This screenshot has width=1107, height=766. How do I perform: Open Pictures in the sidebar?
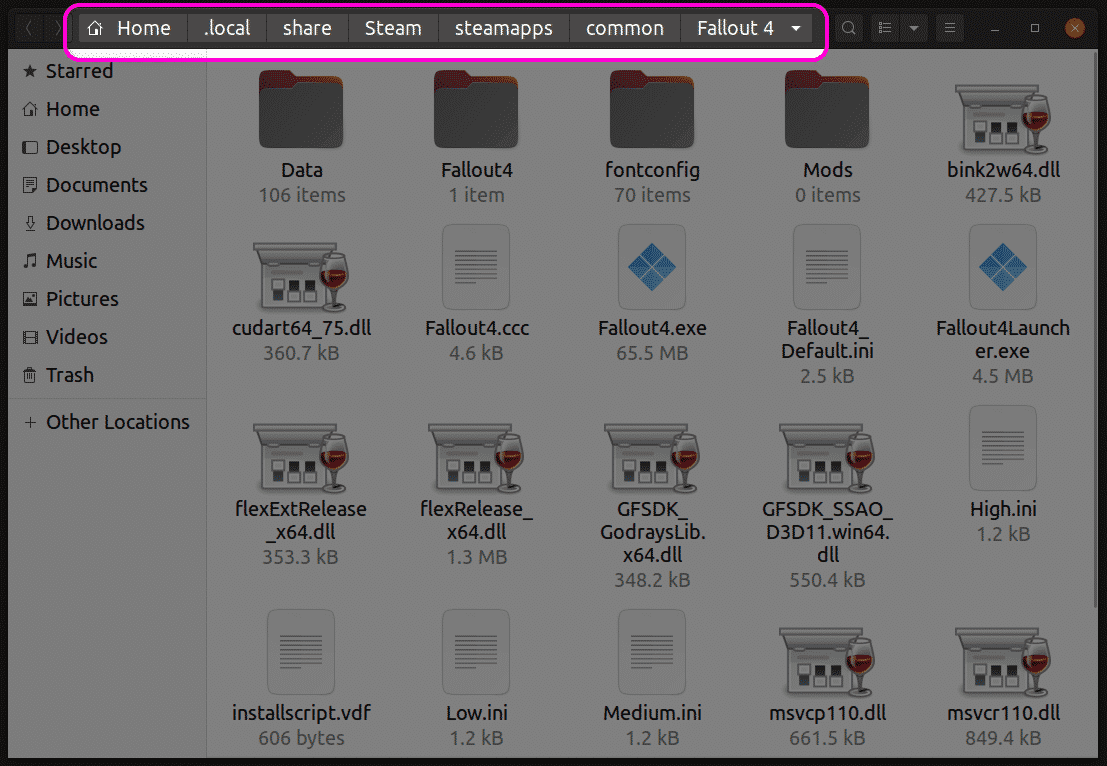coord(107,299)
